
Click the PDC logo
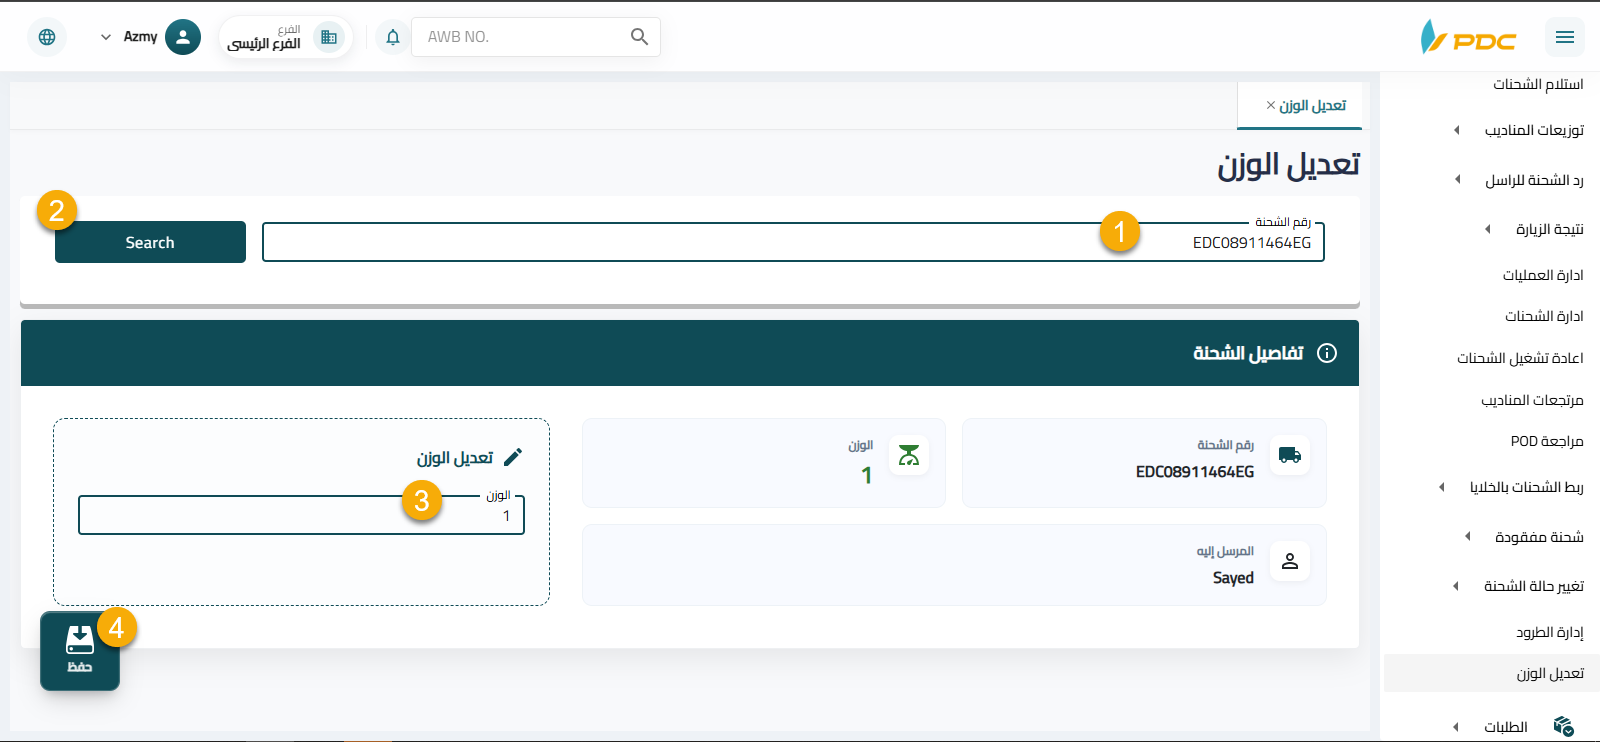(x=1468, y=37)
